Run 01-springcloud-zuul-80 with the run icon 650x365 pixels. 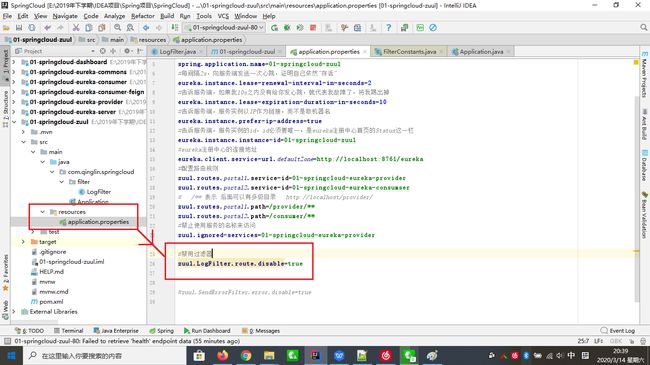[x=274, y=28]
